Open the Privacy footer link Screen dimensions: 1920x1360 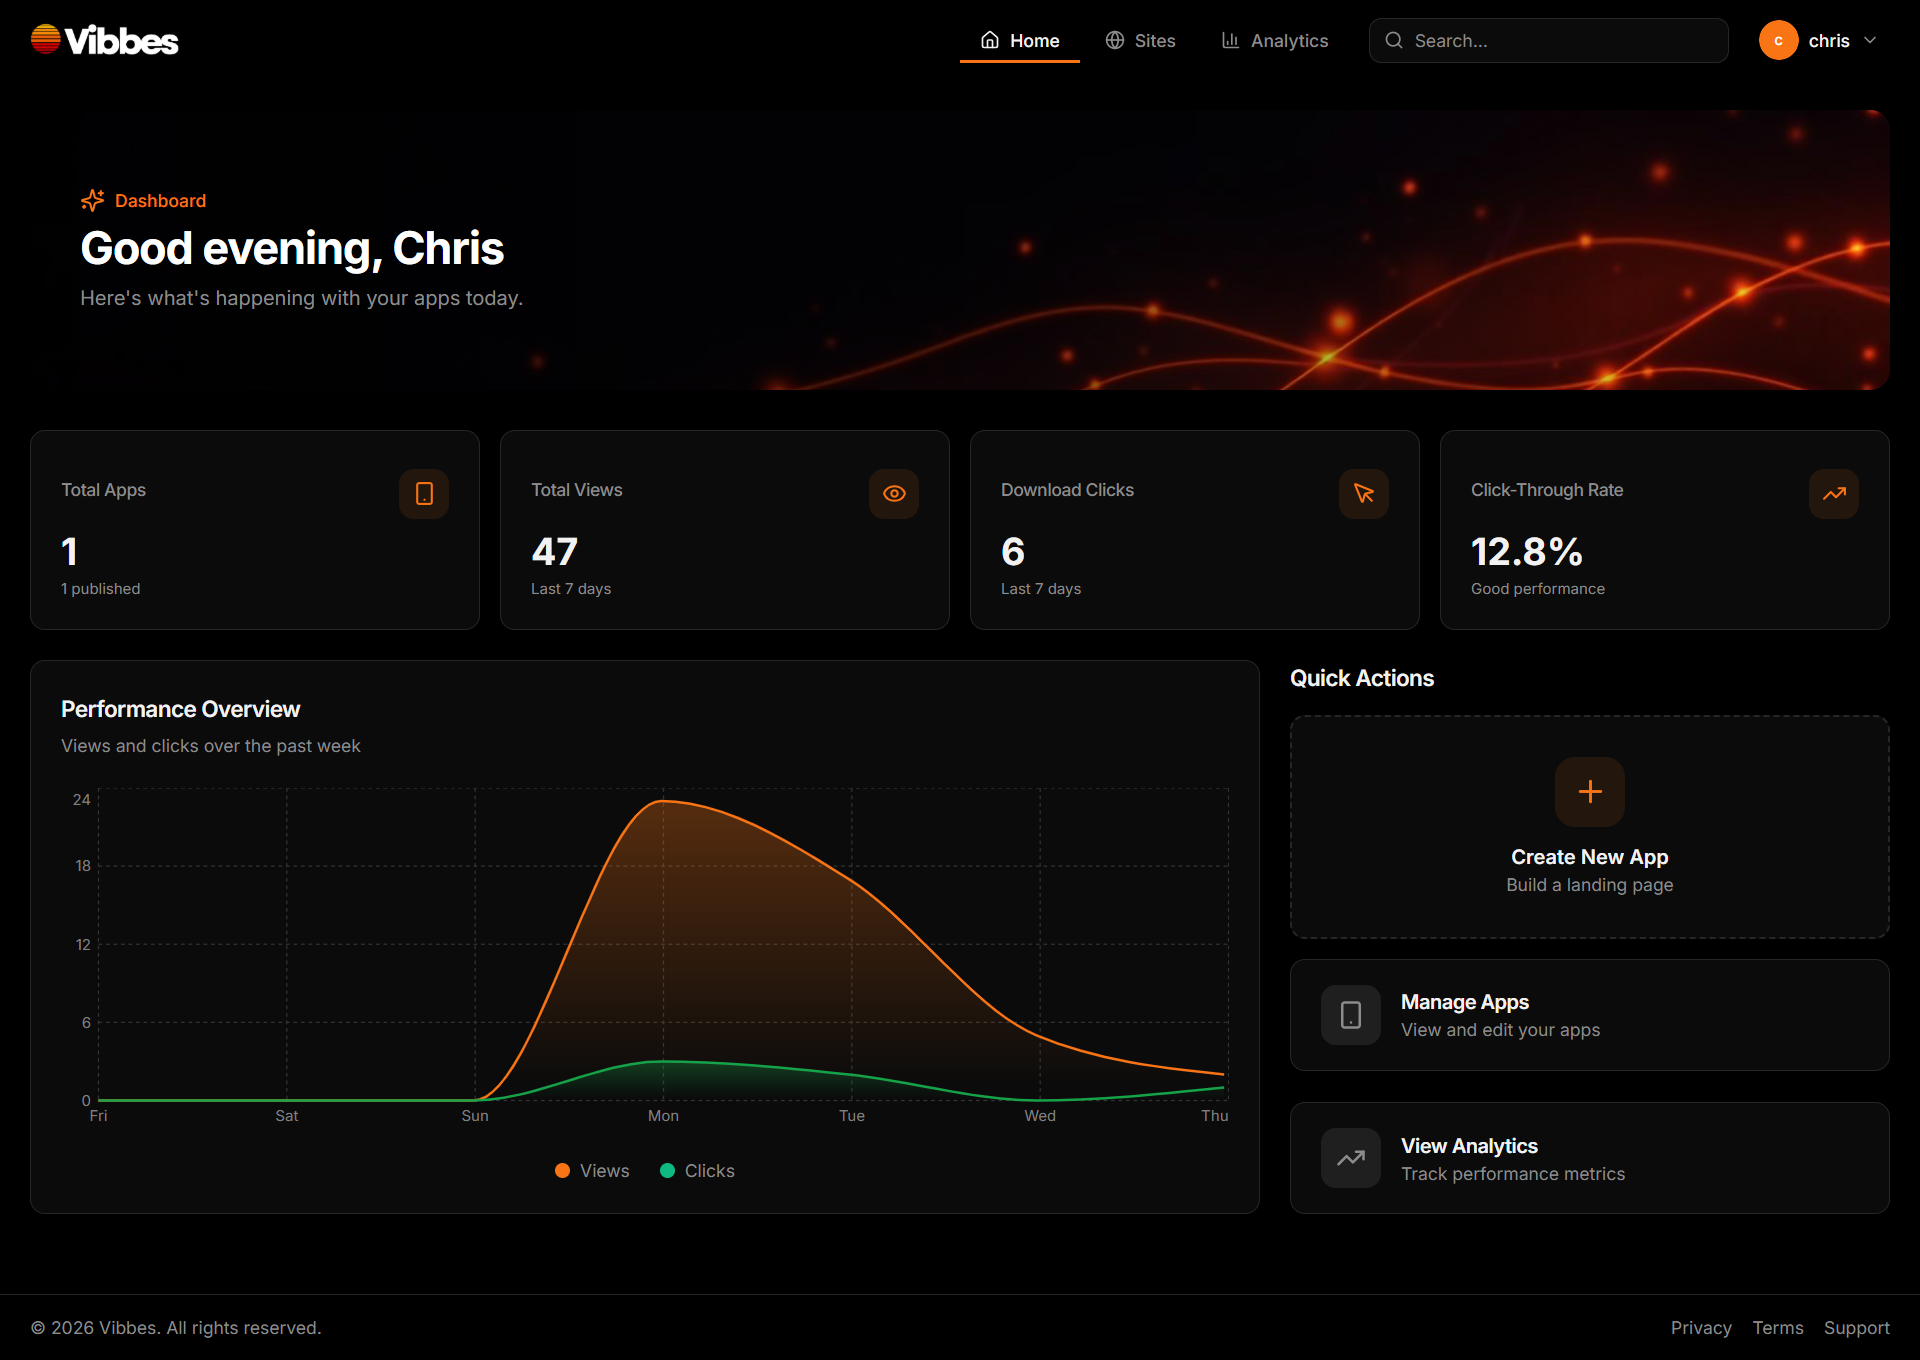(1701, 1328)
